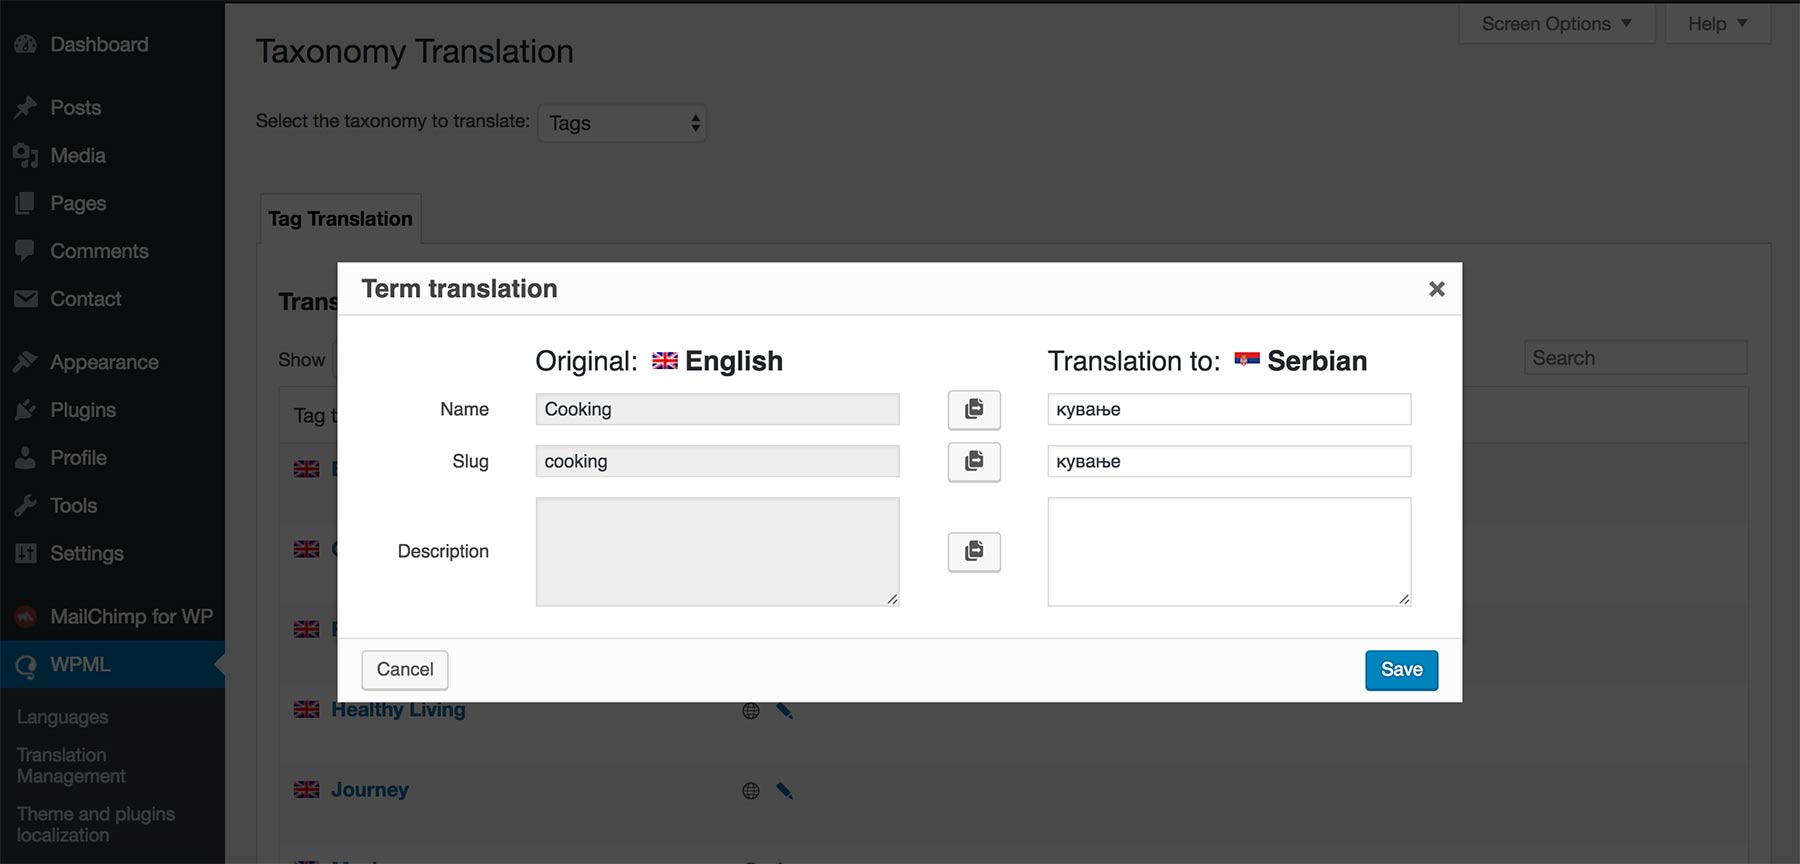Click the Media icon
Image resolution: width=1800 pixels, height=864 pixels.
pos(26,155)
